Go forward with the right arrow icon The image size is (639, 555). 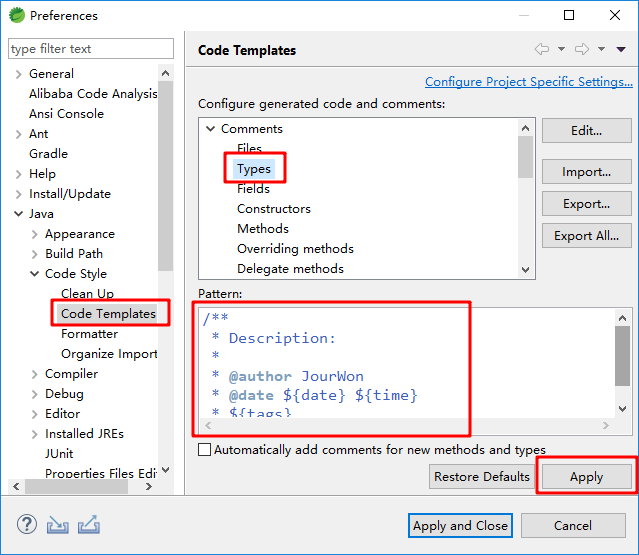coord(582,49)
